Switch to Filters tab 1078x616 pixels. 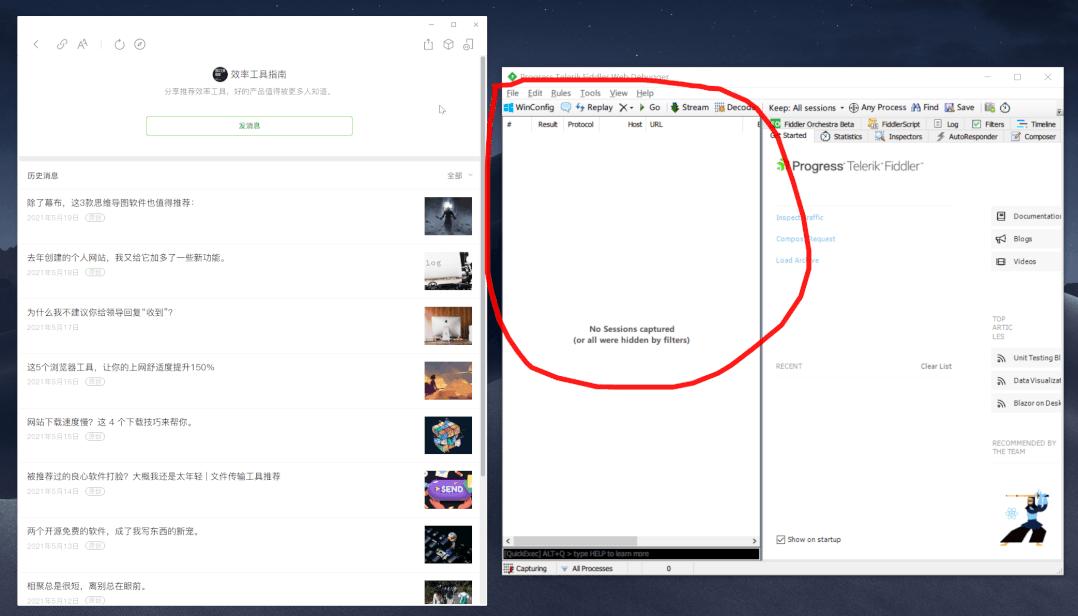[x=988, y=124]
